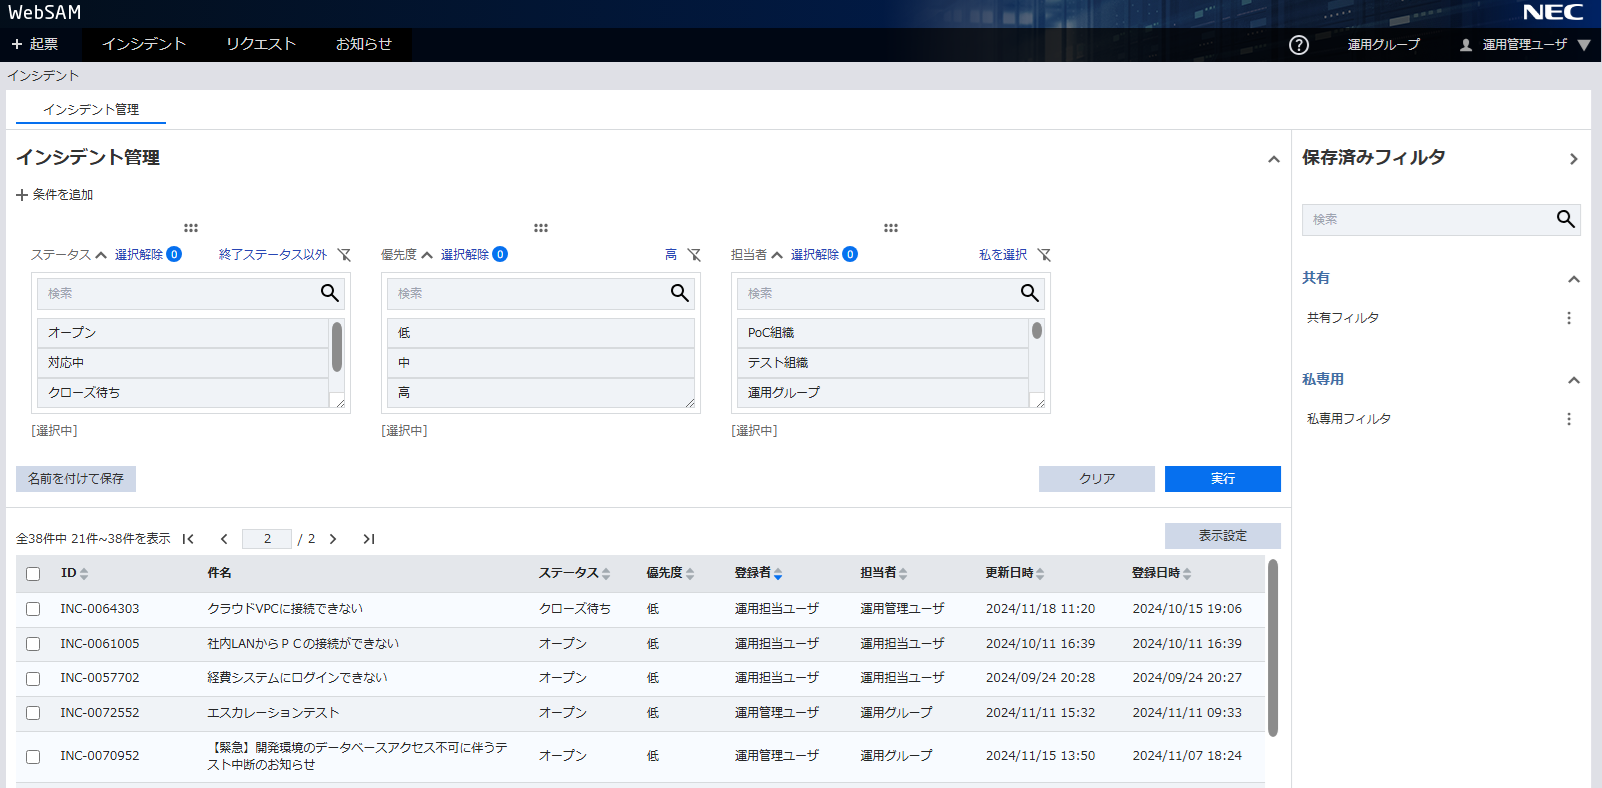
Task: Open the kebab menu for 私専用フィルタ
Action: pos(1568,419)
